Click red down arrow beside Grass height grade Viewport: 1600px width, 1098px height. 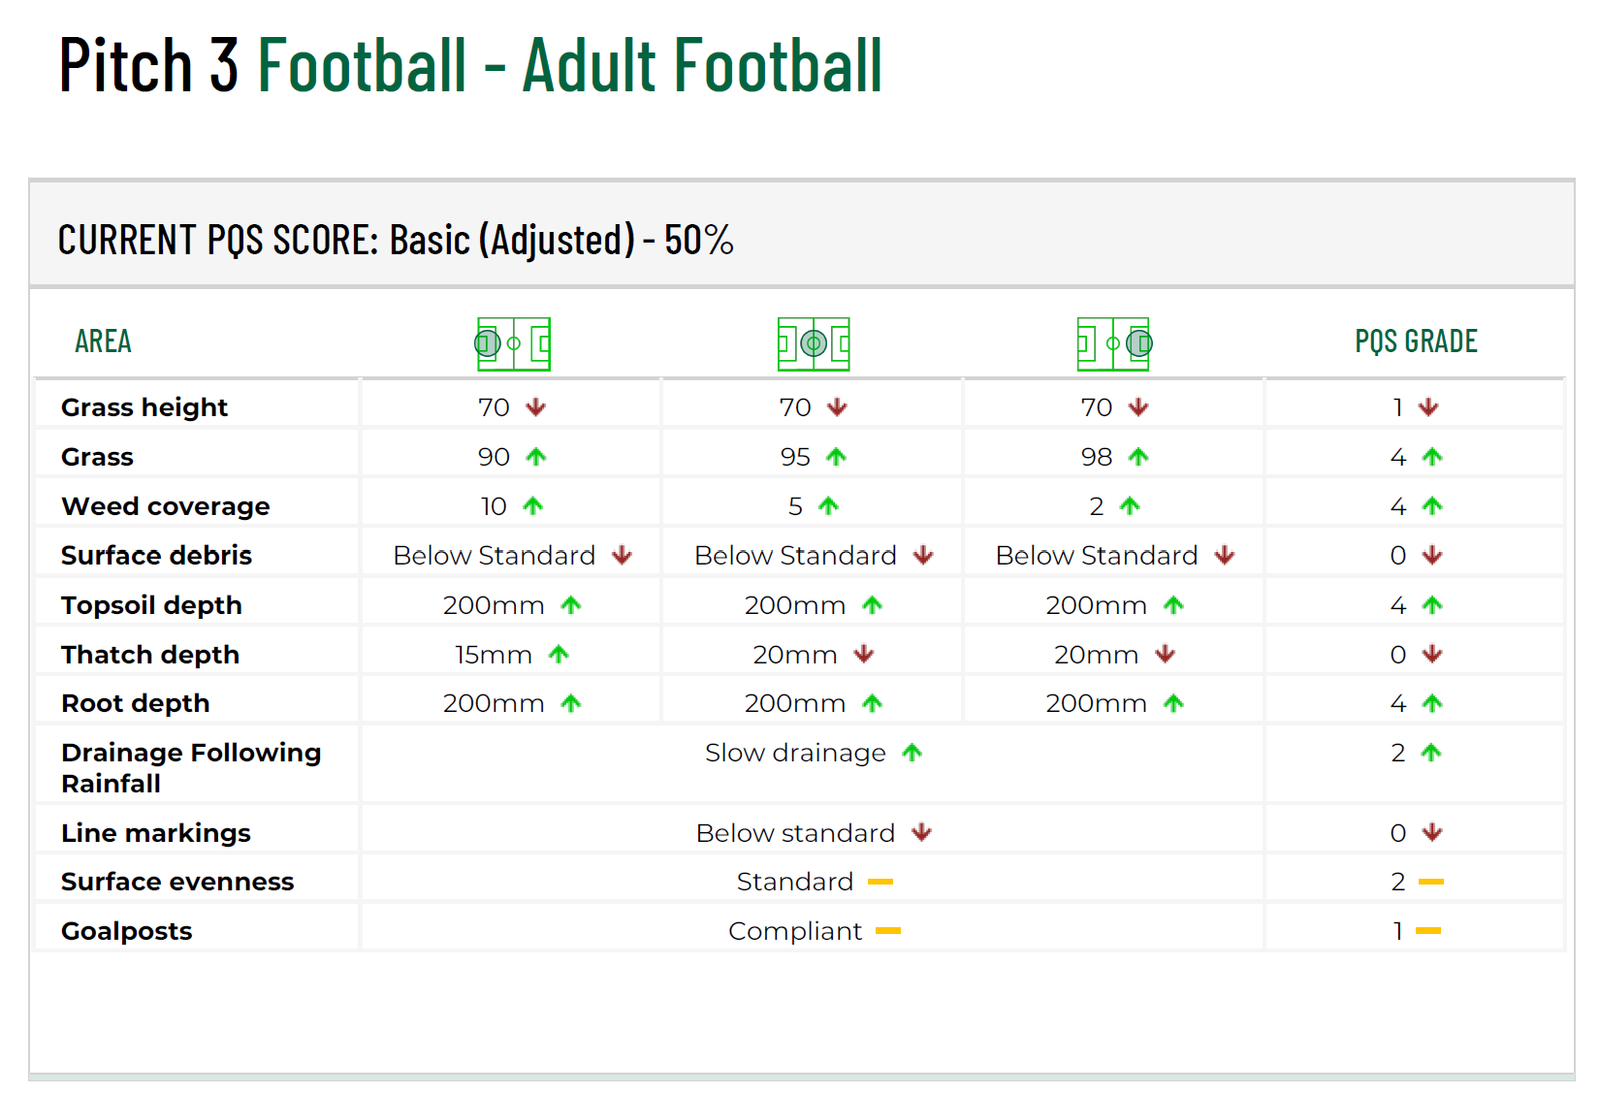(x=1429, y=407)
